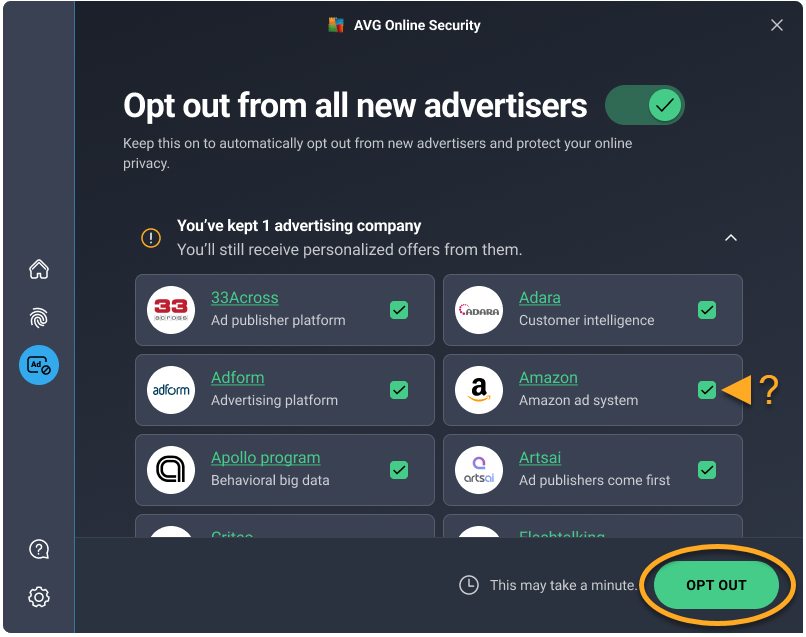The height and width of the screenshot is (637, 806).
Task: Disable opt out from all new advertisers toggle
Action: 645,105
